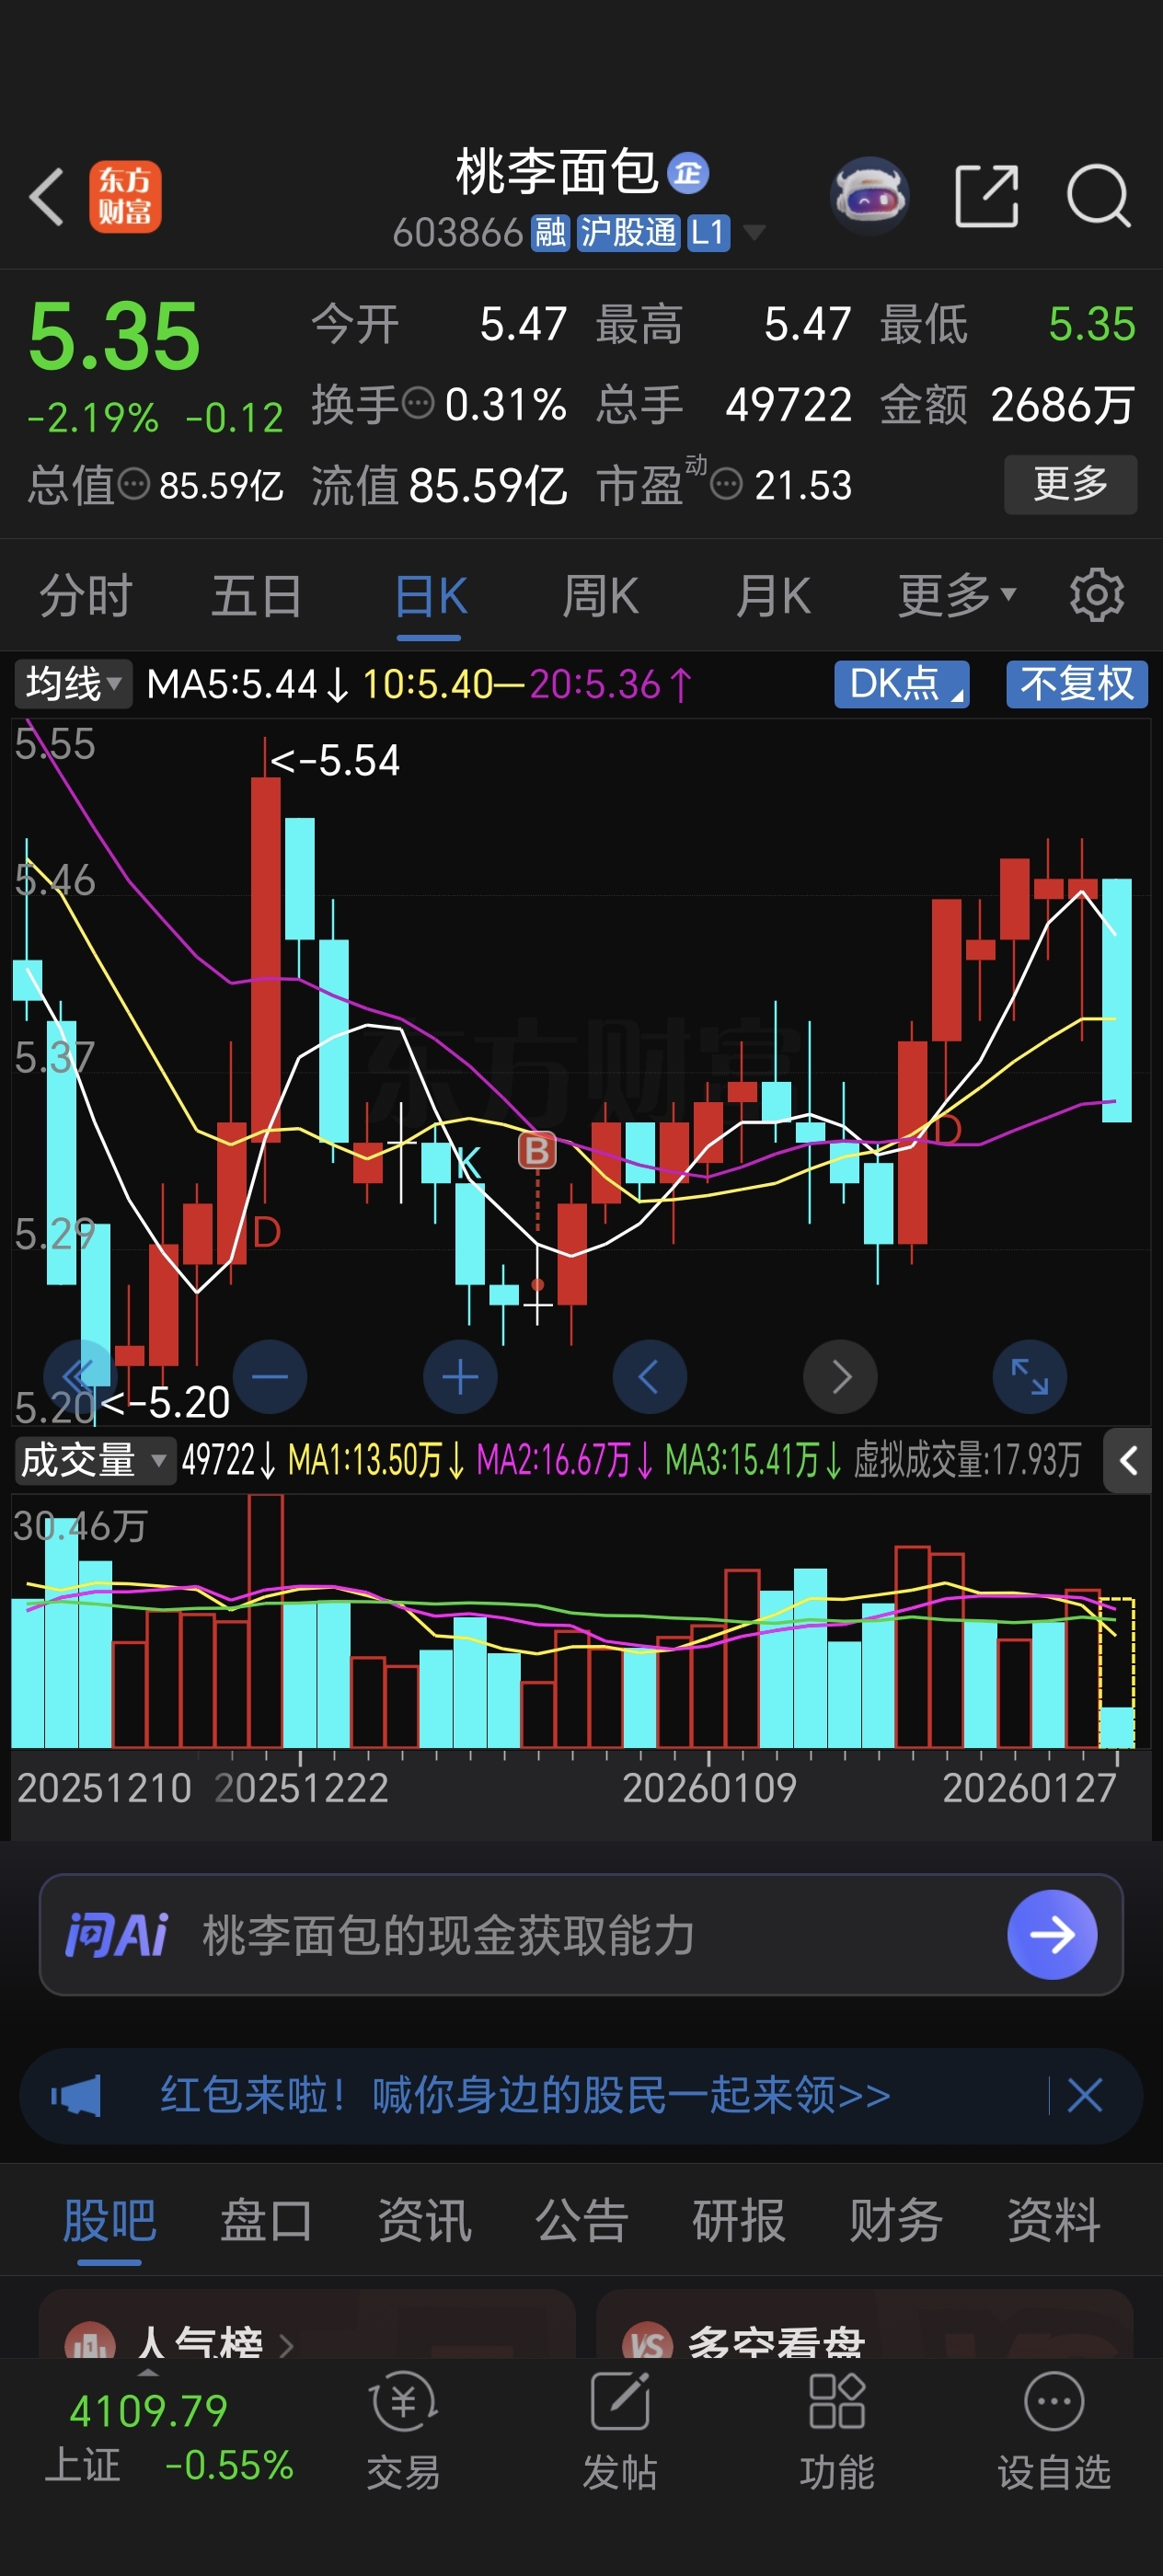Screen dimensions: 1163x2576
Task: Tap 设自选 to add to watchlist
Action: [x=1054, y=2431]
